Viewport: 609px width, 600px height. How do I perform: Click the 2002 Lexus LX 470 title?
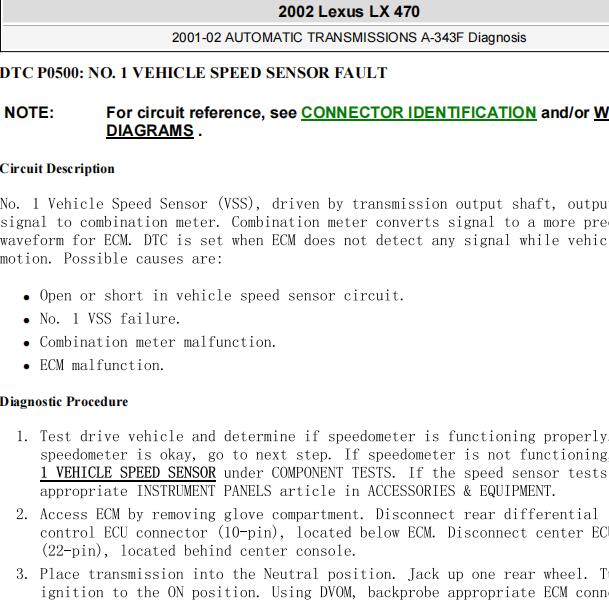[x=348, y=11]
